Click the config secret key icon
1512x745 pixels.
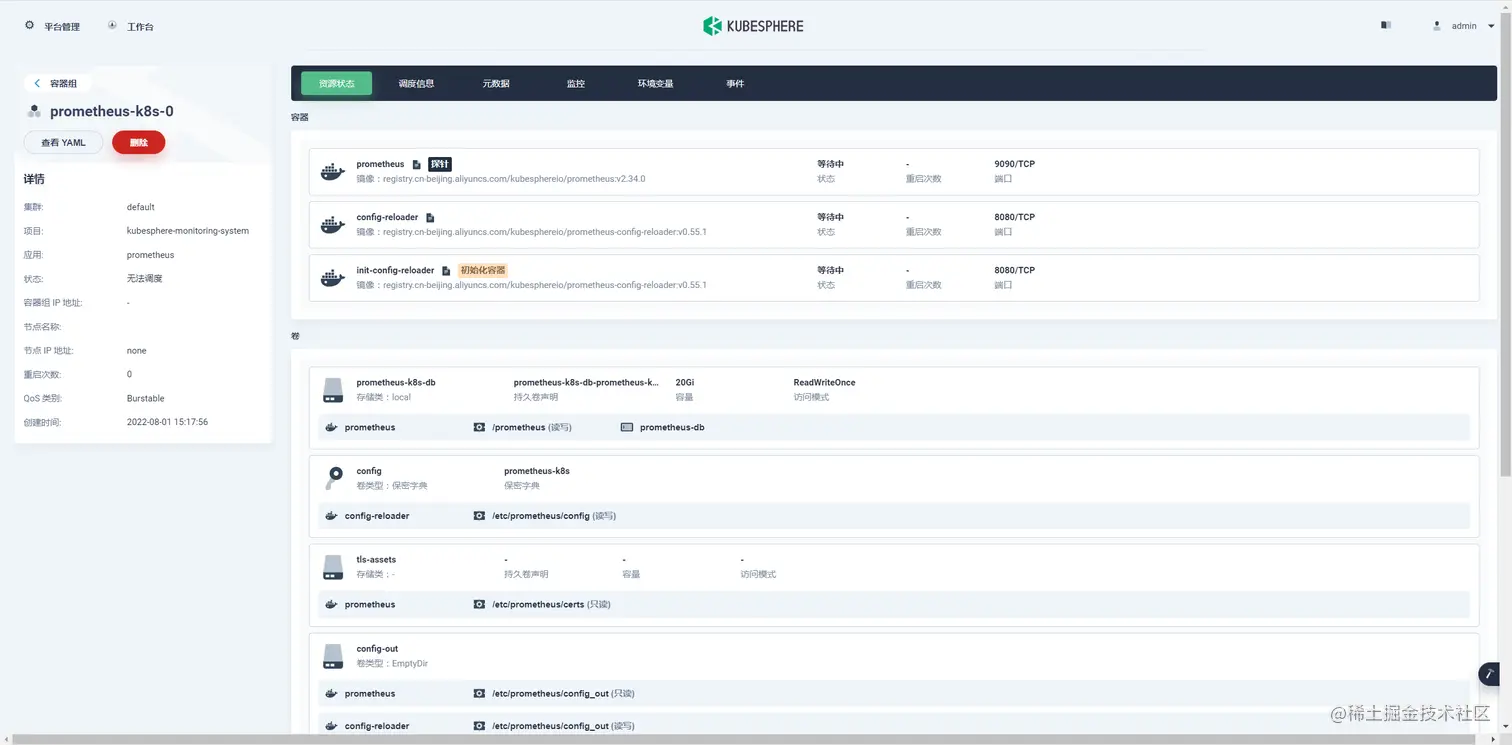click(333, 478)
